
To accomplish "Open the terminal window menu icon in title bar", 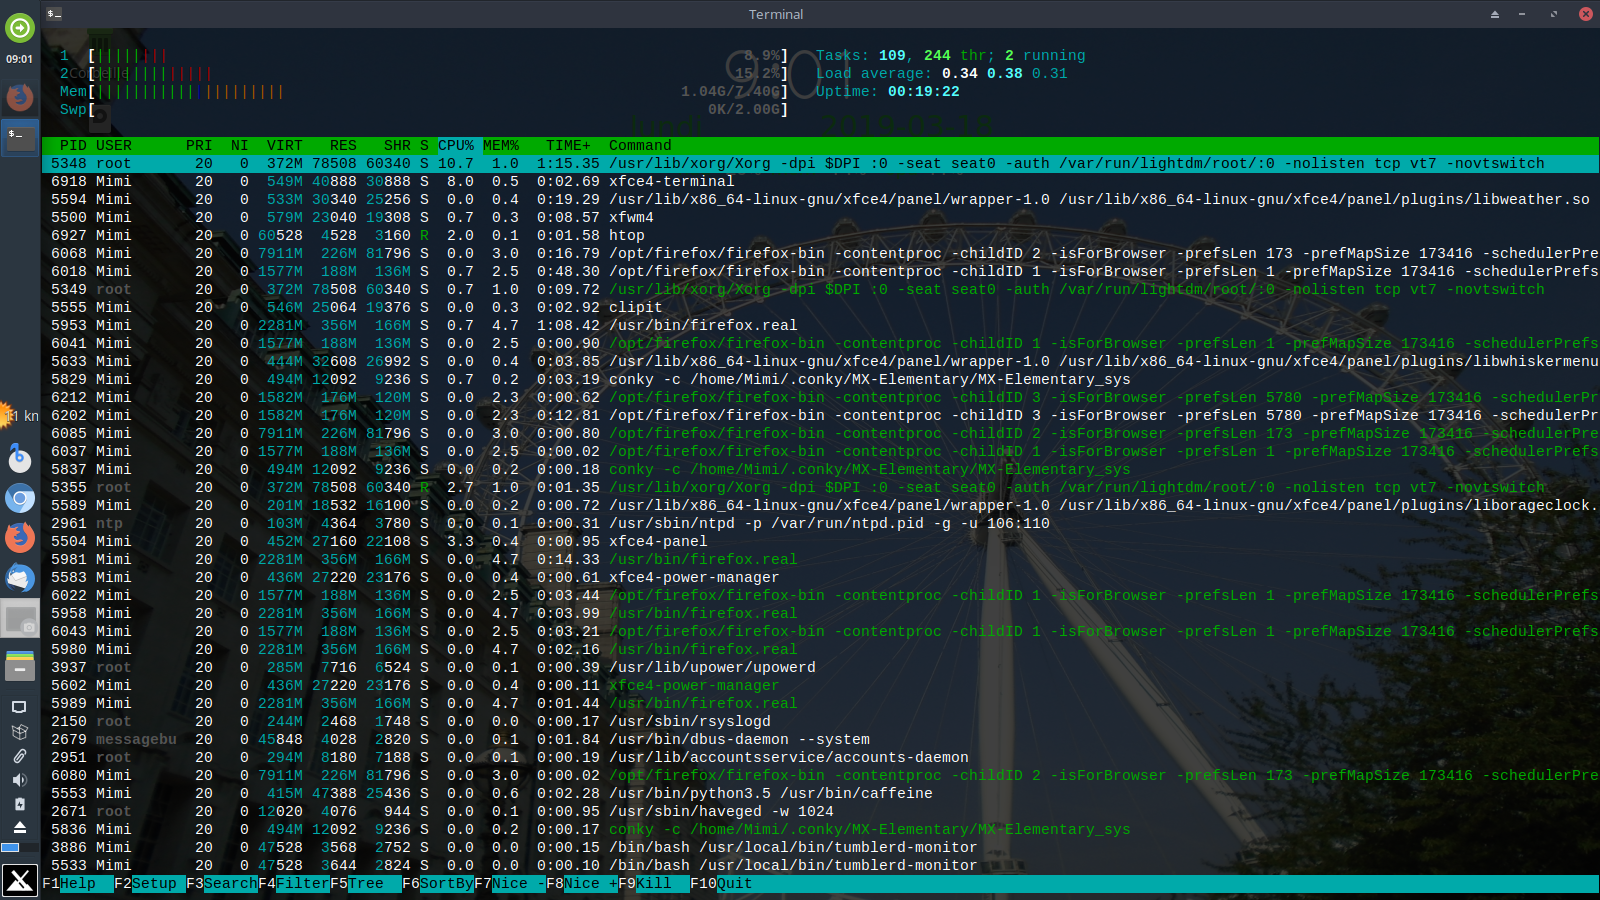I will pos(54,14).
